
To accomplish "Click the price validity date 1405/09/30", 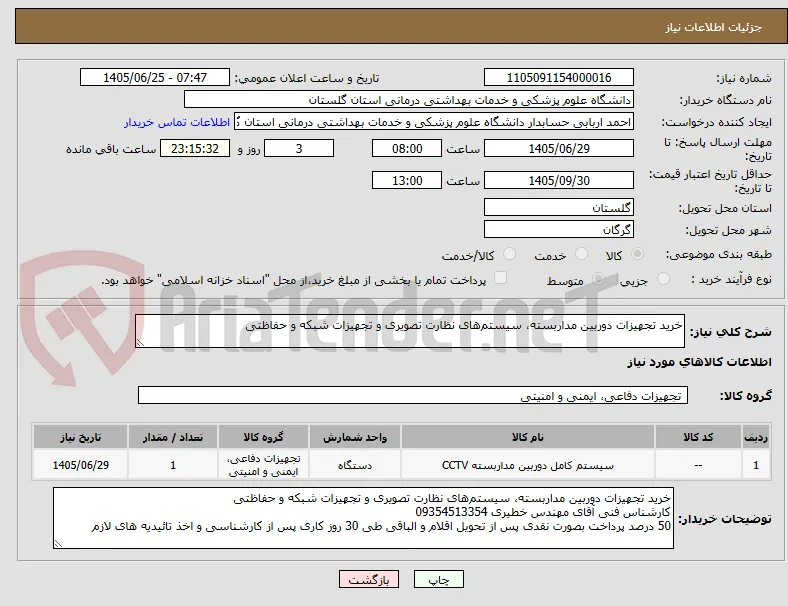I will [559, 180].
